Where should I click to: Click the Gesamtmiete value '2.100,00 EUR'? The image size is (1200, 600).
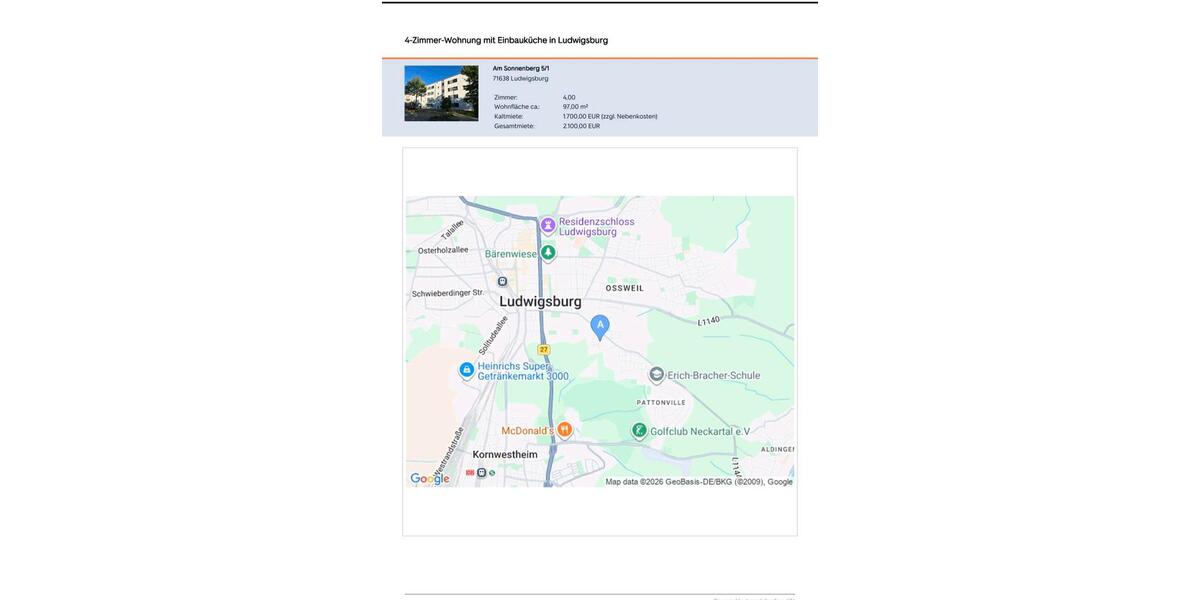click(x=581, y=126)
